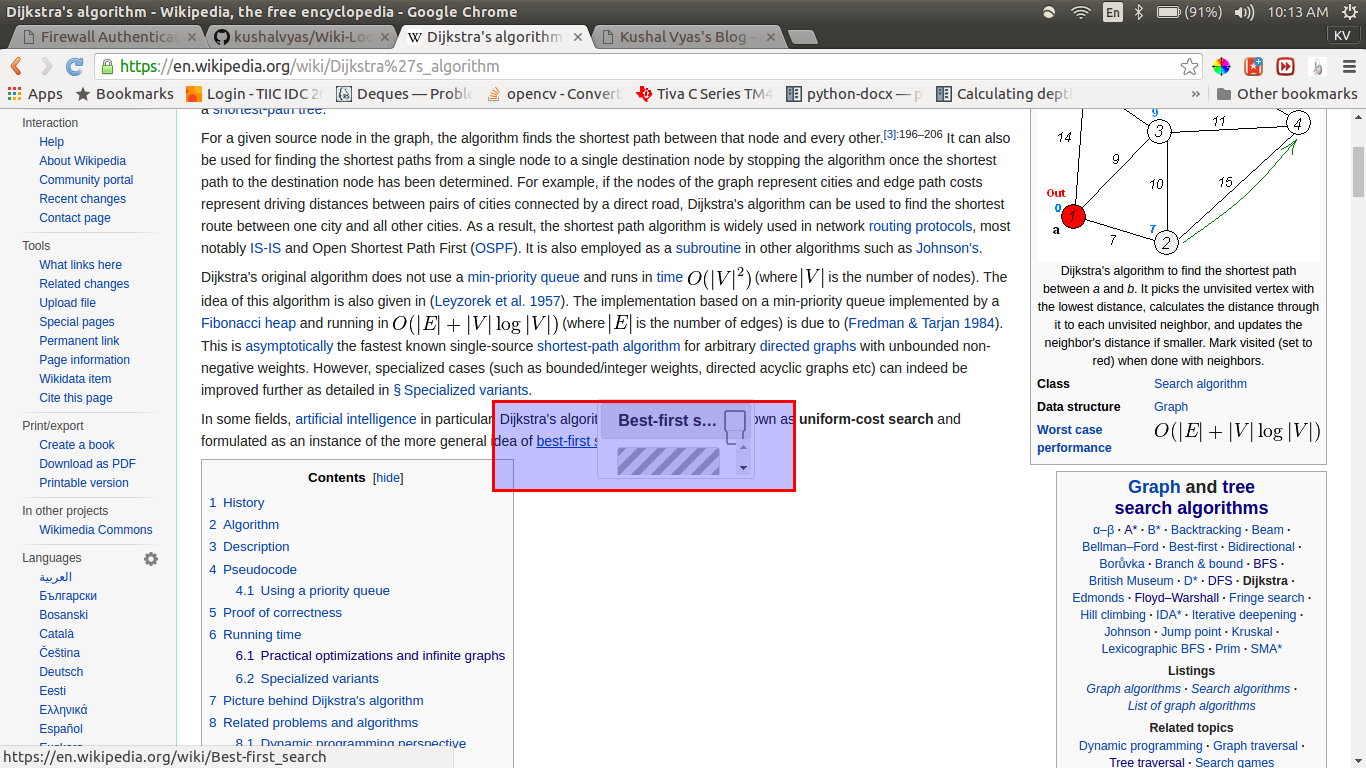Viewport: 1366px width, 768px height.
Task: Open the Wikimedia Commons link
Action: click(96, 530)
